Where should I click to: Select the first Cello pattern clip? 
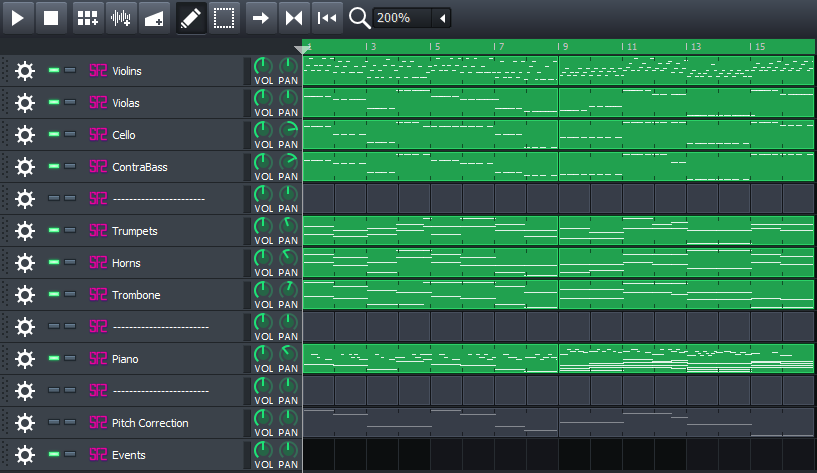click(430, 135)
